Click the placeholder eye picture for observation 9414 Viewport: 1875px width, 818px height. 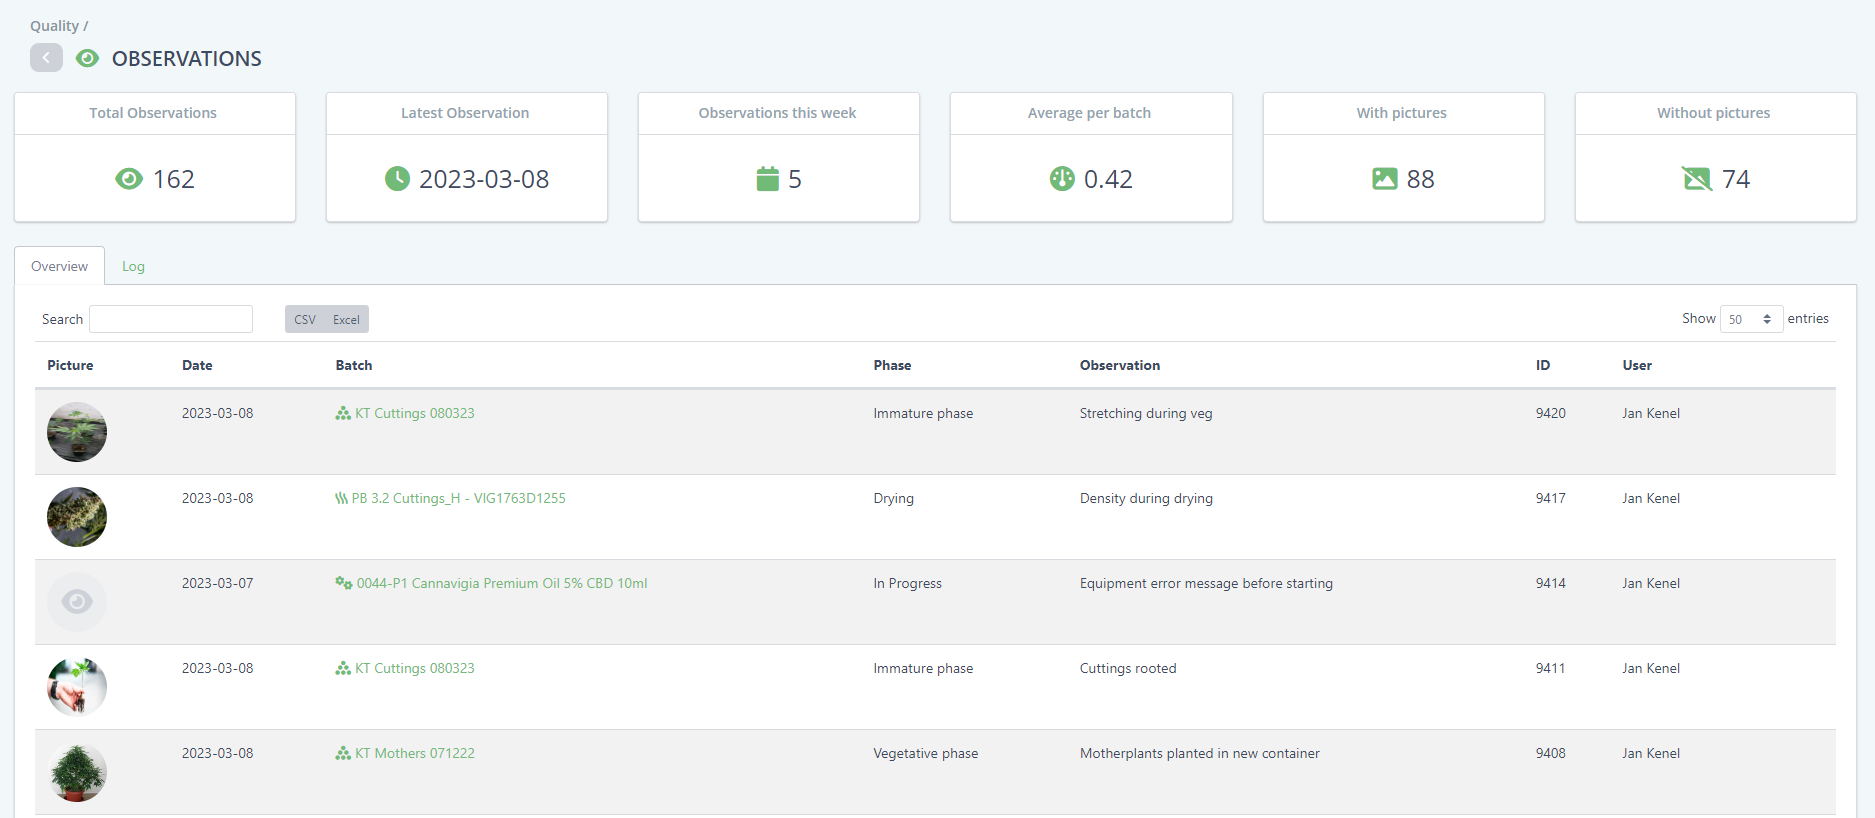(x=77, y=602)
